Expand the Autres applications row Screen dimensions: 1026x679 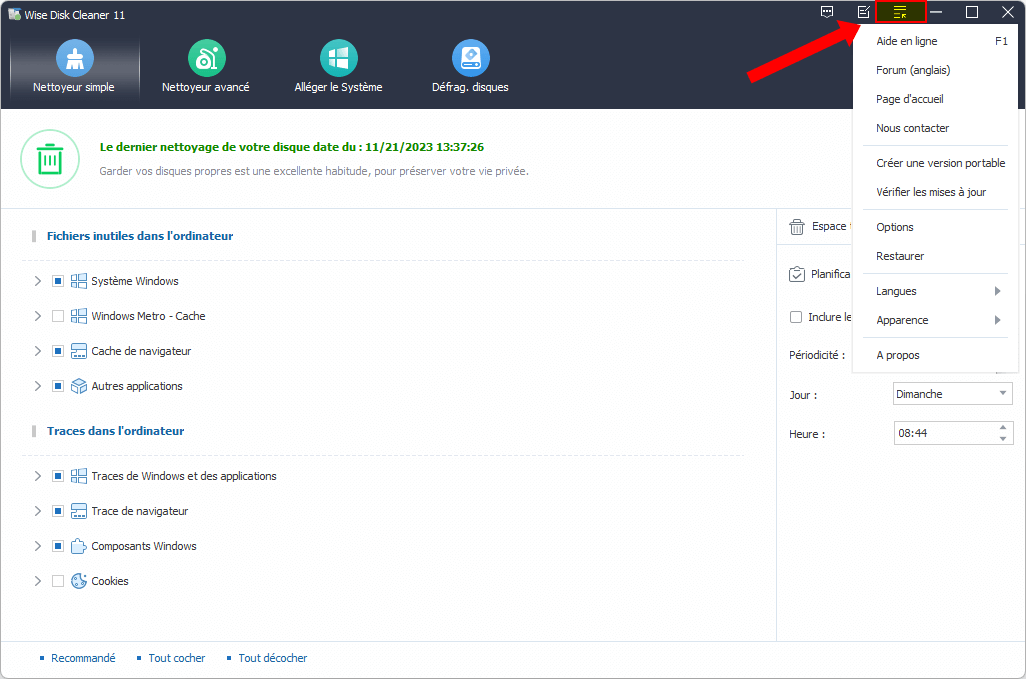[38, 387]
